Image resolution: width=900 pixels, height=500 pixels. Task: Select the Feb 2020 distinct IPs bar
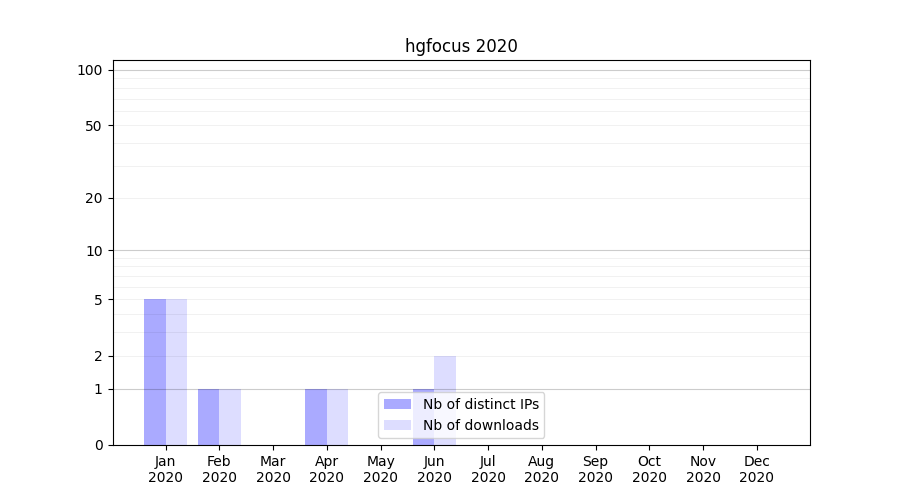click(x=208, y=417)
